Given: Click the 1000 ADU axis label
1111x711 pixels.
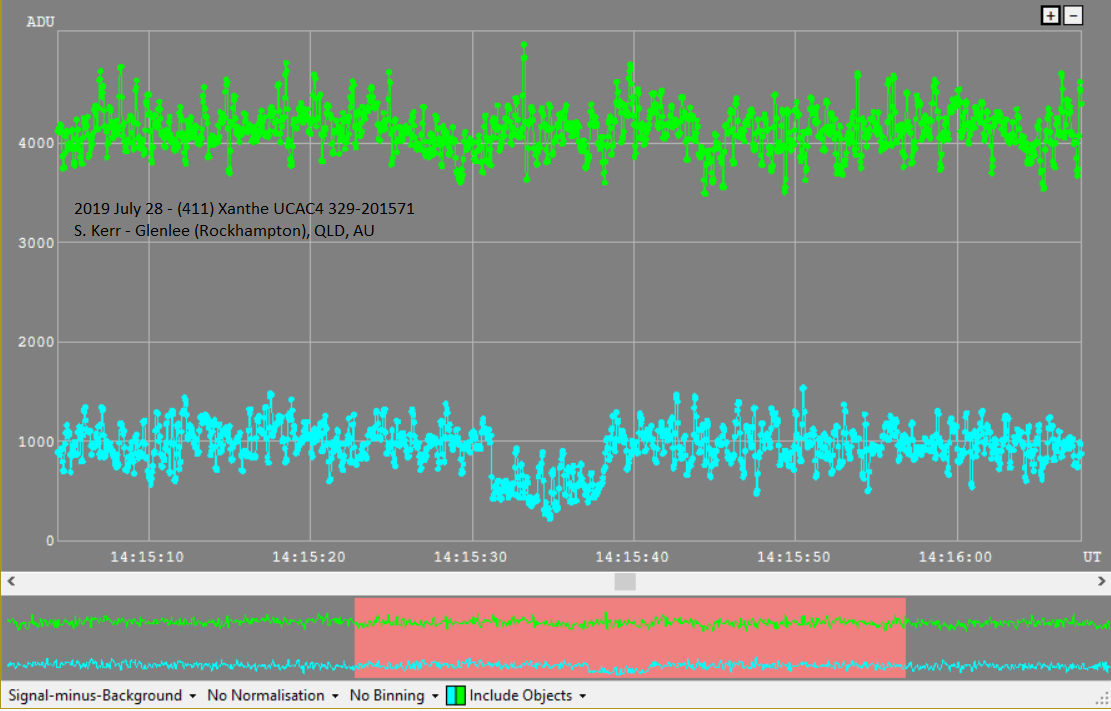Looking at the screenshot, I should (x=36, y=442).
